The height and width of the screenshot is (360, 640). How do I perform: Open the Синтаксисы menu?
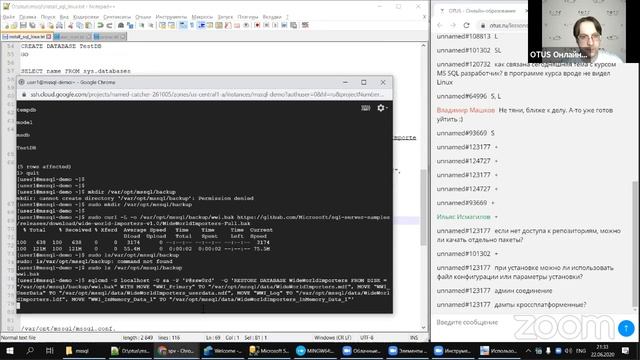[x=117, y=17]
